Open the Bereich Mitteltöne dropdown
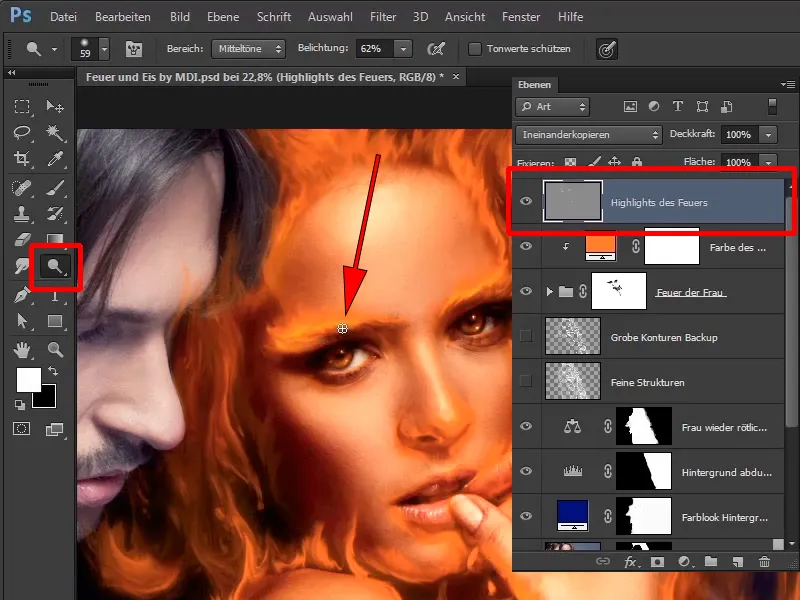The width and height of the screenshot is (800, 600). click(x=248, y=49)
